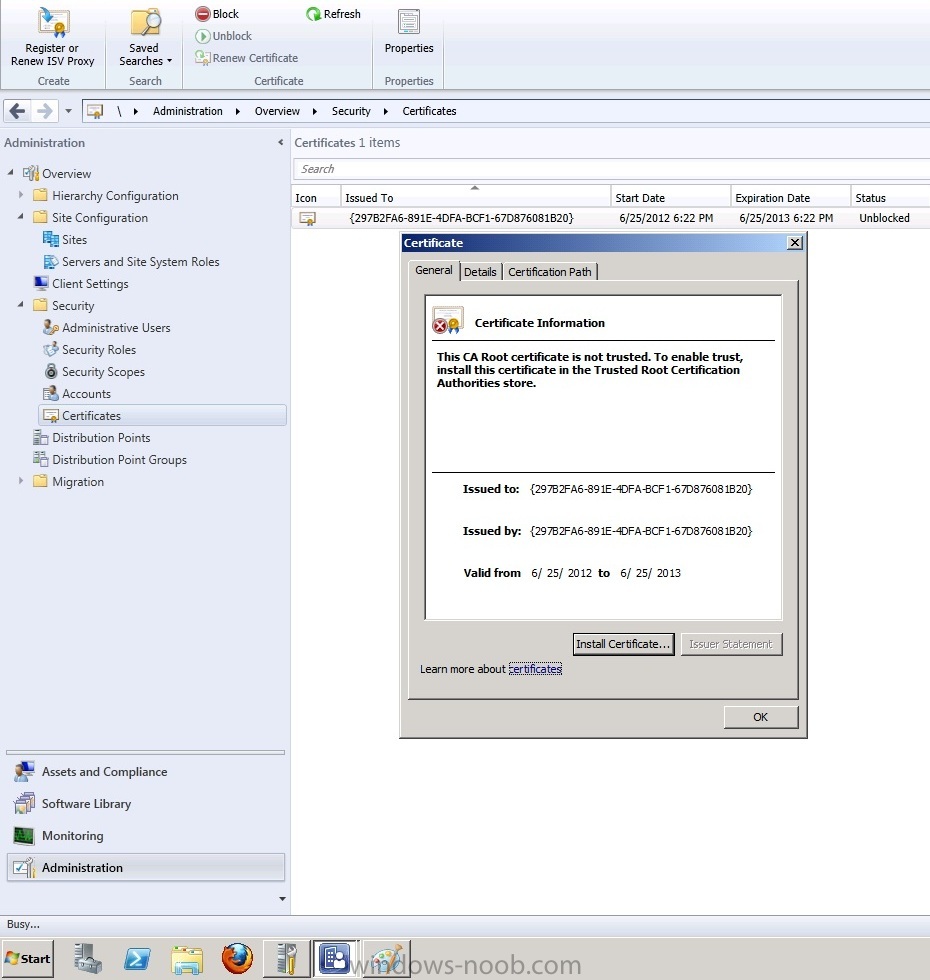
Task: Expand the Hierarchy Configuration folder
Action: point(21,195)
